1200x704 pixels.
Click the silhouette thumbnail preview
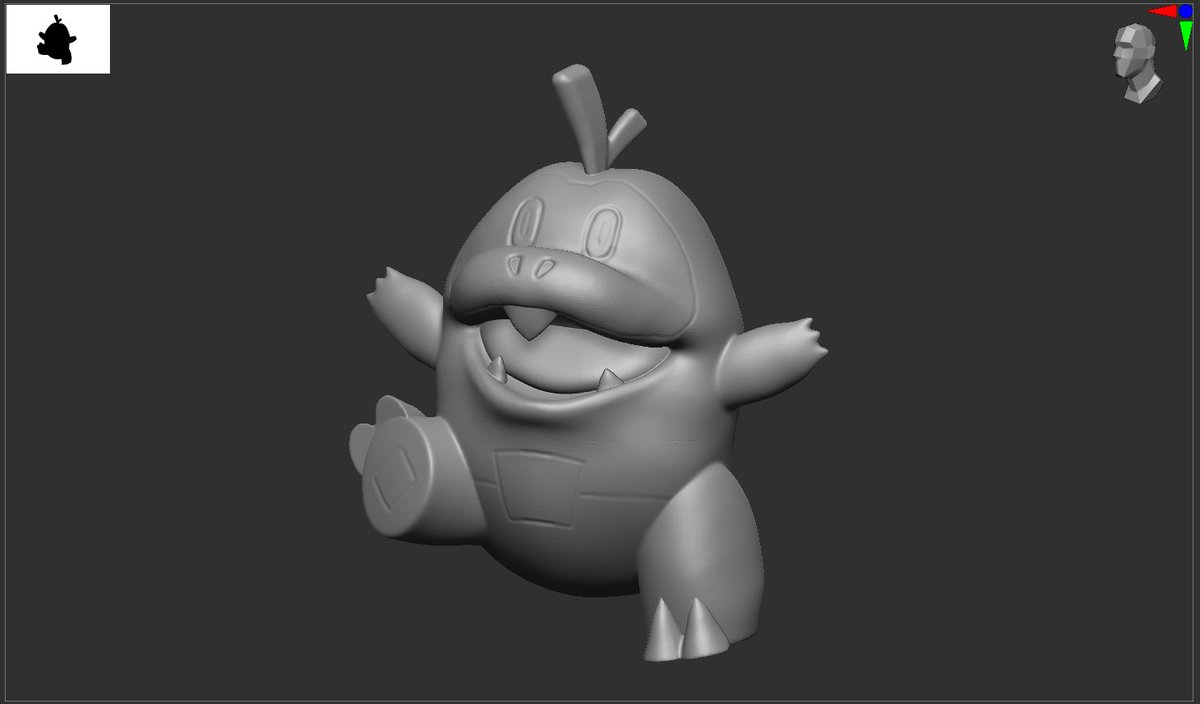point(58,39)
